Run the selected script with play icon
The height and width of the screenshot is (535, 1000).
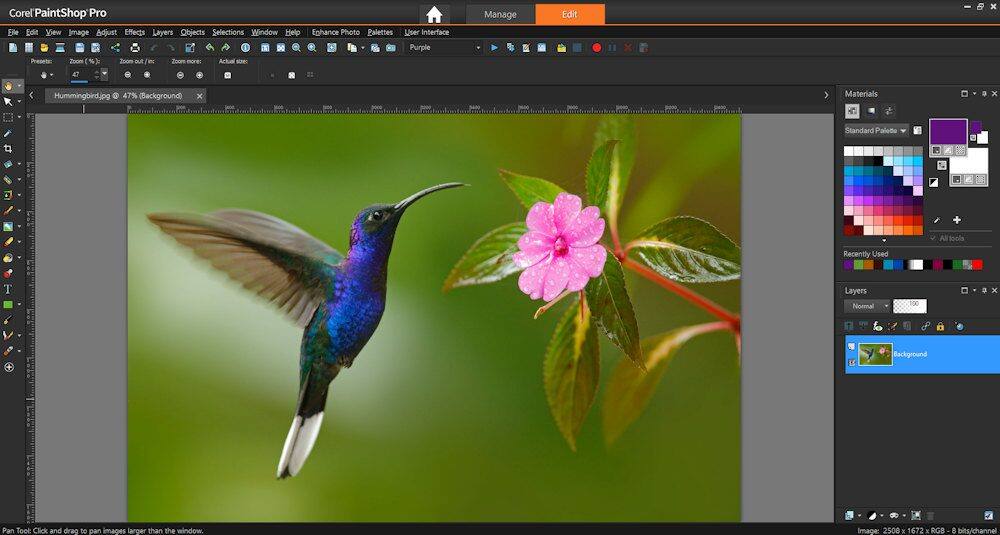[x=494, y=48]
